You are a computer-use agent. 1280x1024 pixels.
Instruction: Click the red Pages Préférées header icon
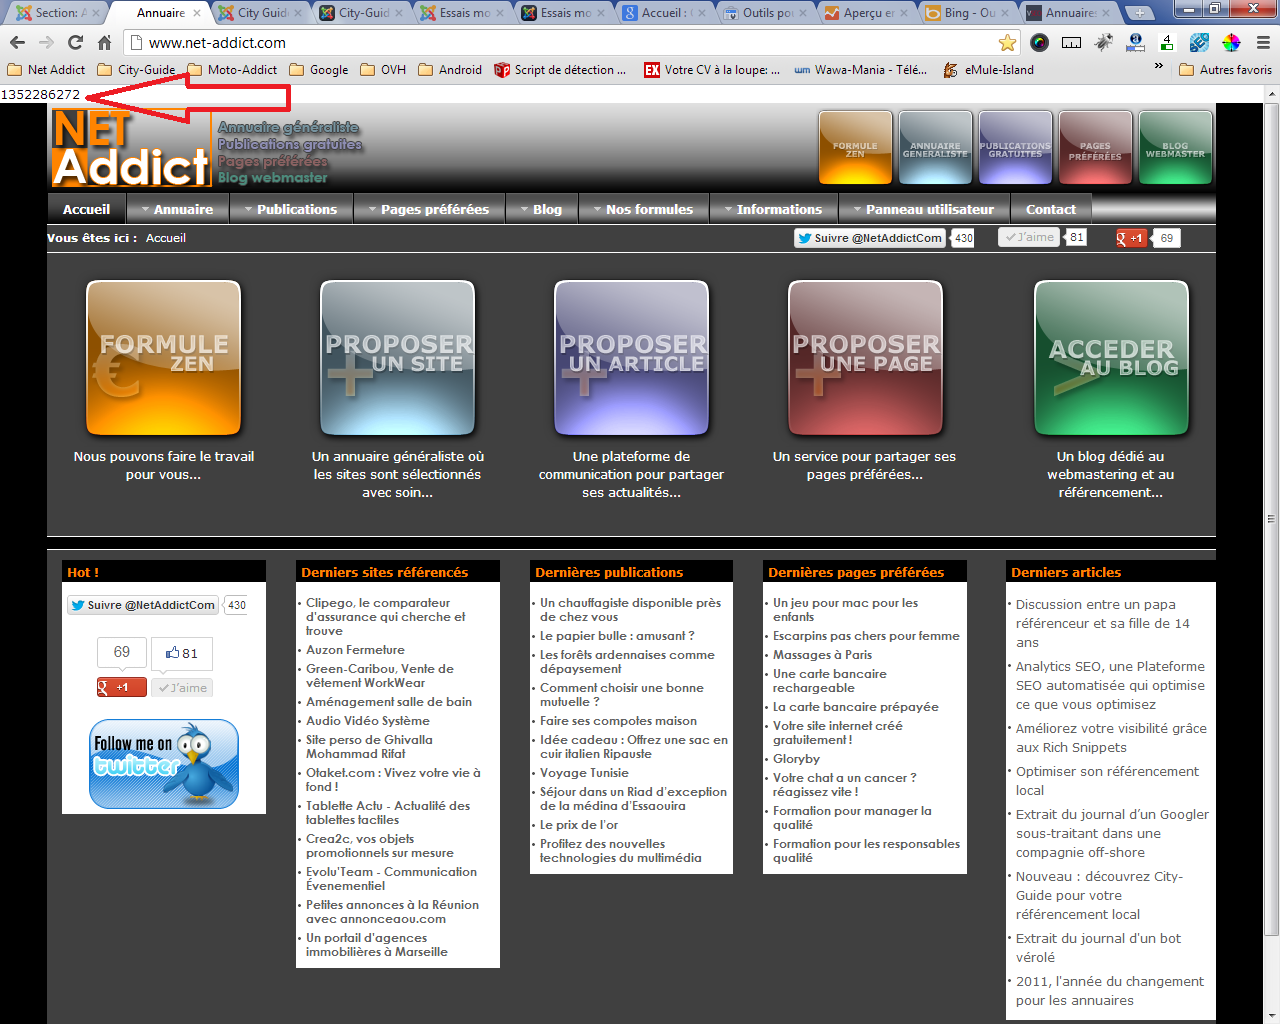click(1095, 148)
